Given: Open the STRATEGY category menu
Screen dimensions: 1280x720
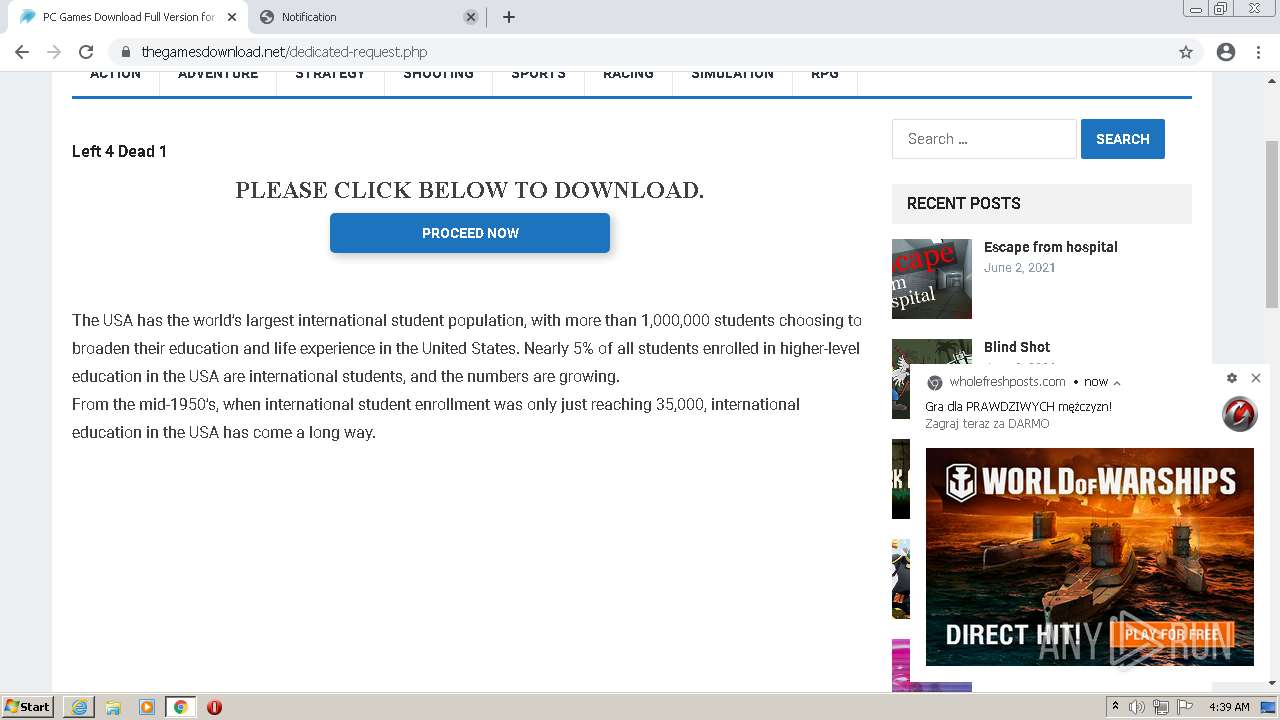Looking at the screenshot, I should [330, 74].
